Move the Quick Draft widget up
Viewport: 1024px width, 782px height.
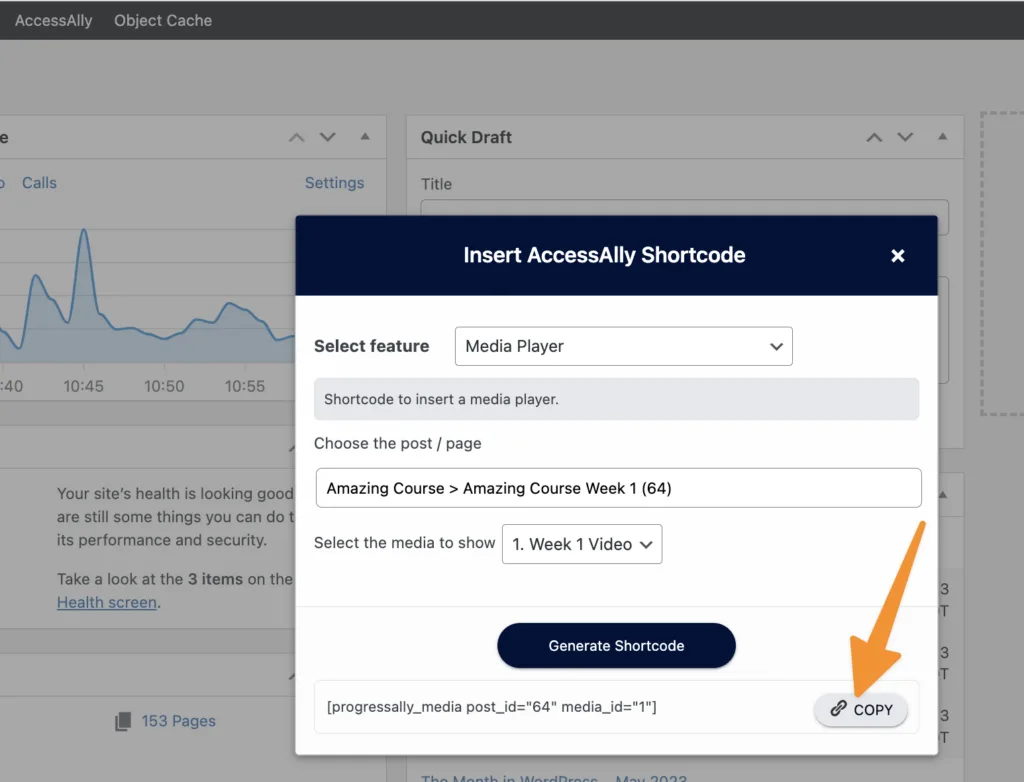[x=874, y=137]
